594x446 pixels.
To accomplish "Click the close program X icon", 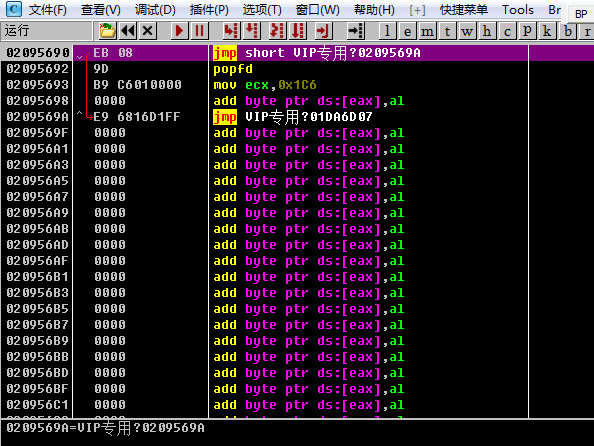I will [x=148, y=31].
